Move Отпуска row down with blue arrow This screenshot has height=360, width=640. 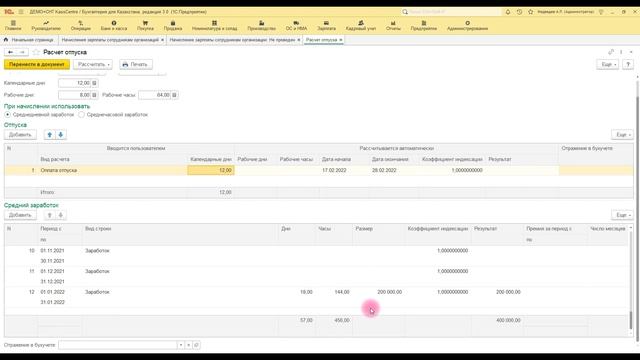[x=61, y=135]
